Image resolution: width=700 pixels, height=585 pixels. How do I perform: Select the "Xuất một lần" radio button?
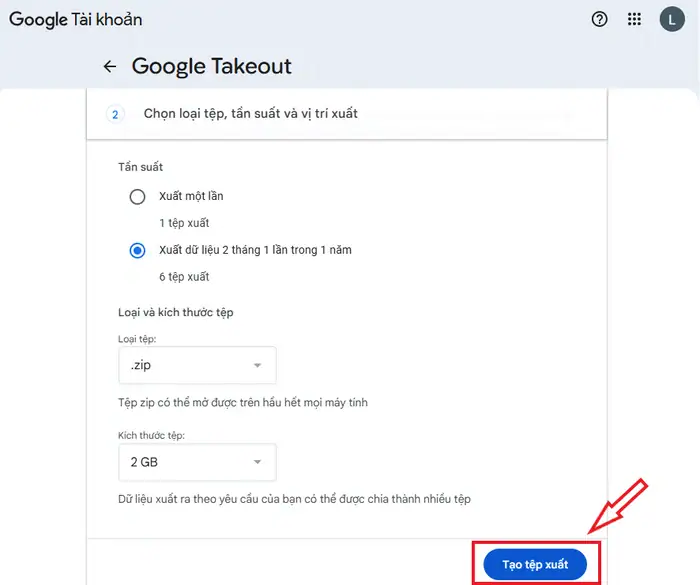[x=138, y=197]
